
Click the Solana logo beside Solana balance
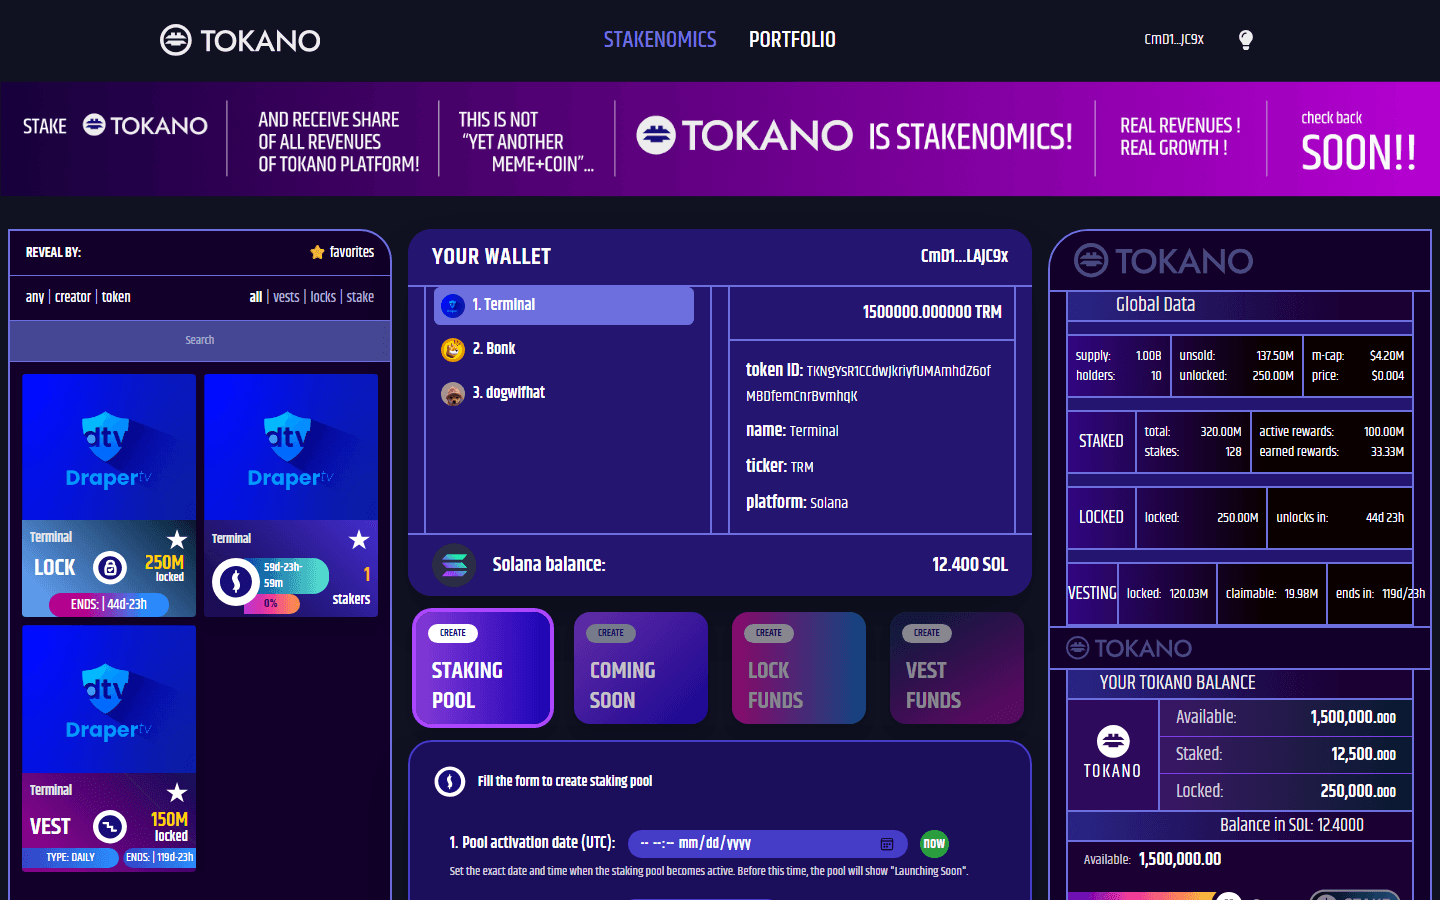coord(454,565)
